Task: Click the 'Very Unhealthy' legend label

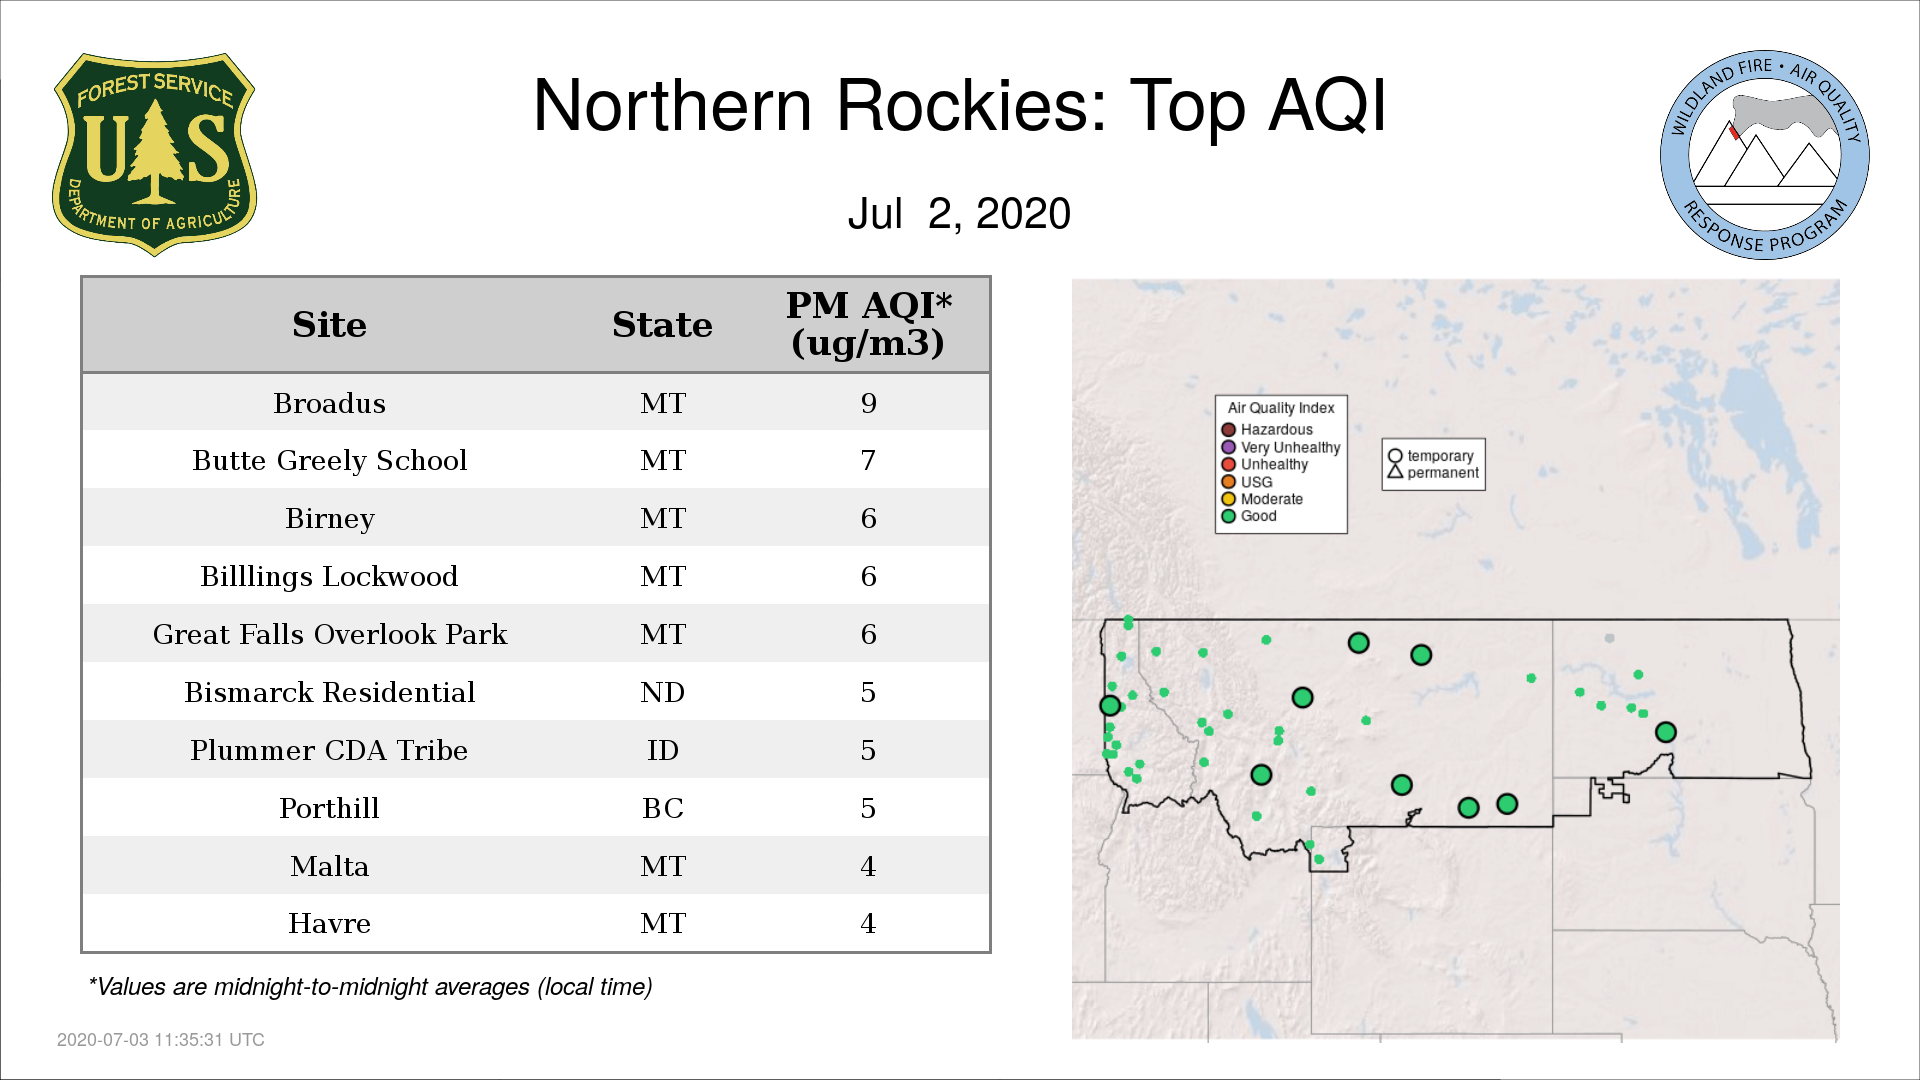Action: [1291, 448]
